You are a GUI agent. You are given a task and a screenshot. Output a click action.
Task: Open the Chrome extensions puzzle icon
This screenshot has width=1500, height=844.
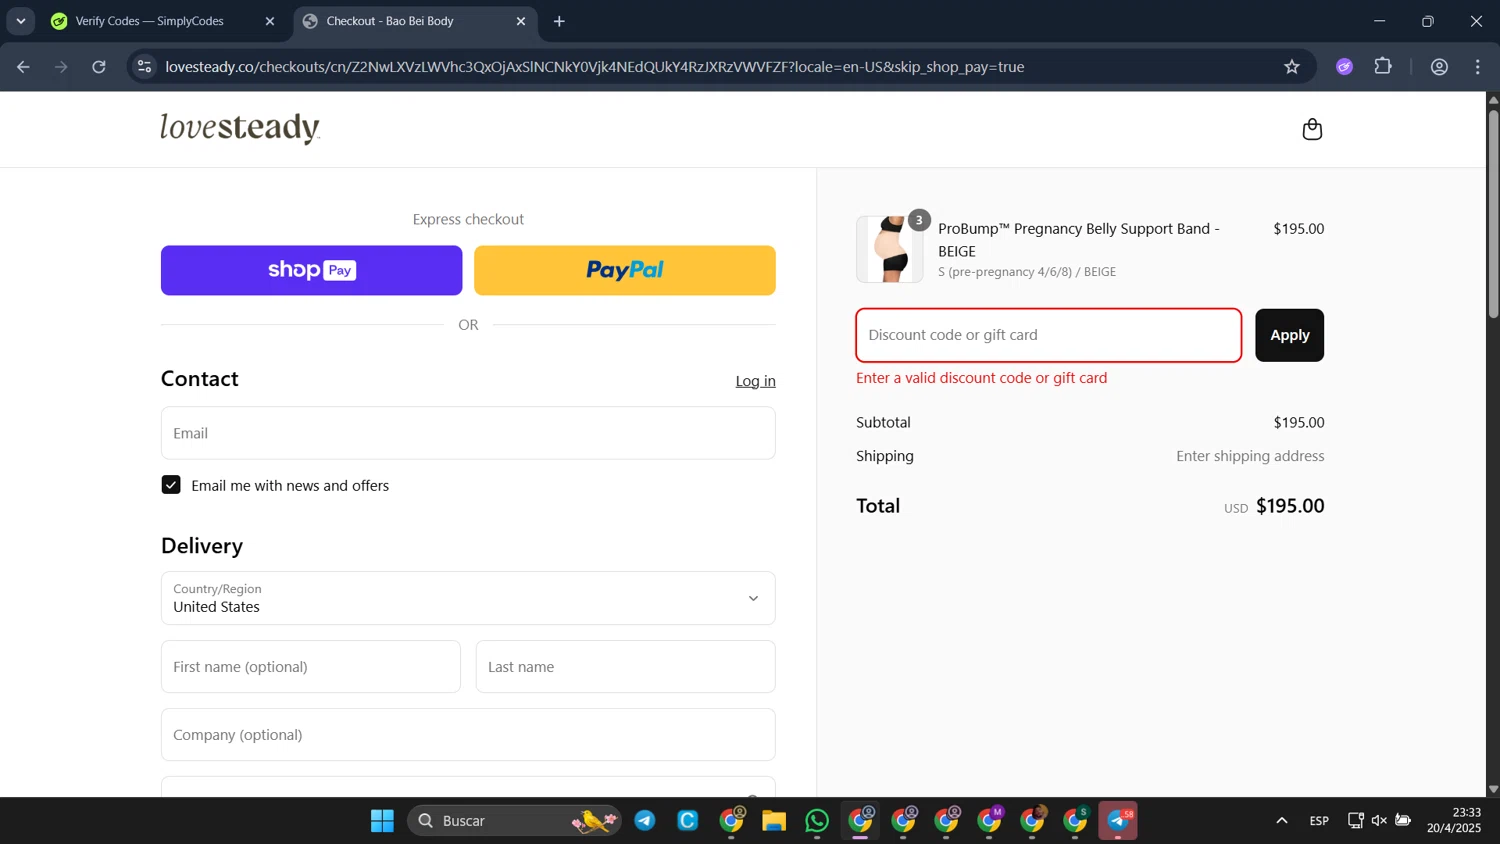click(1383, 67)
